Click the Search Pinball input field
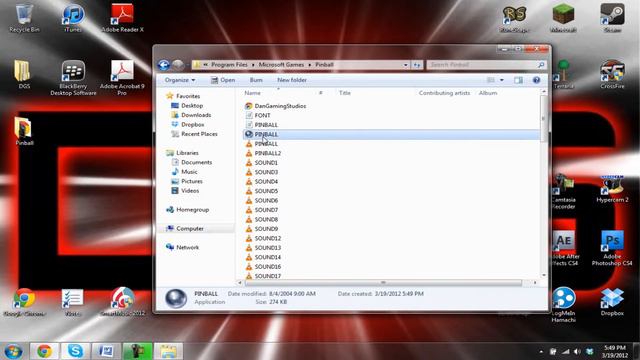Image resolution: width=640 pixels, height=360 pixels. pos(486,65)
